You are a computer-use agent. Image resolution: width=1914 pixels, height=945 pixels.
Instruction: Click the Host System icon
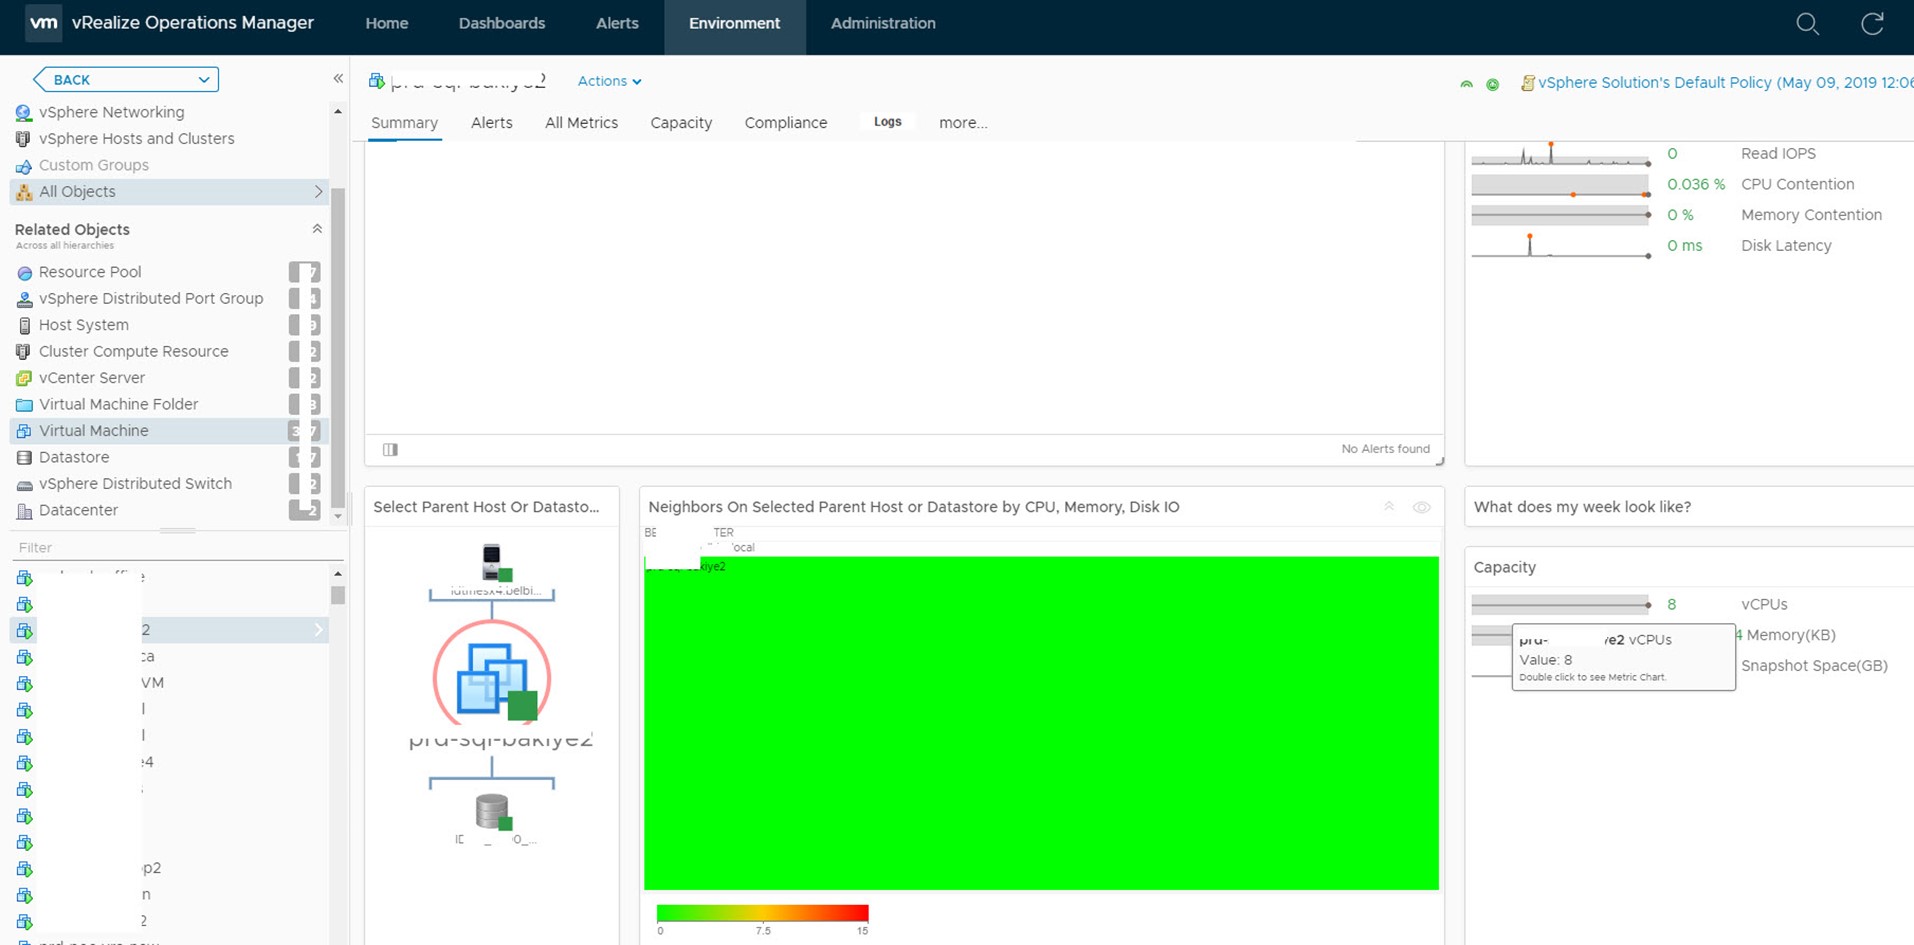coord(24,325)
